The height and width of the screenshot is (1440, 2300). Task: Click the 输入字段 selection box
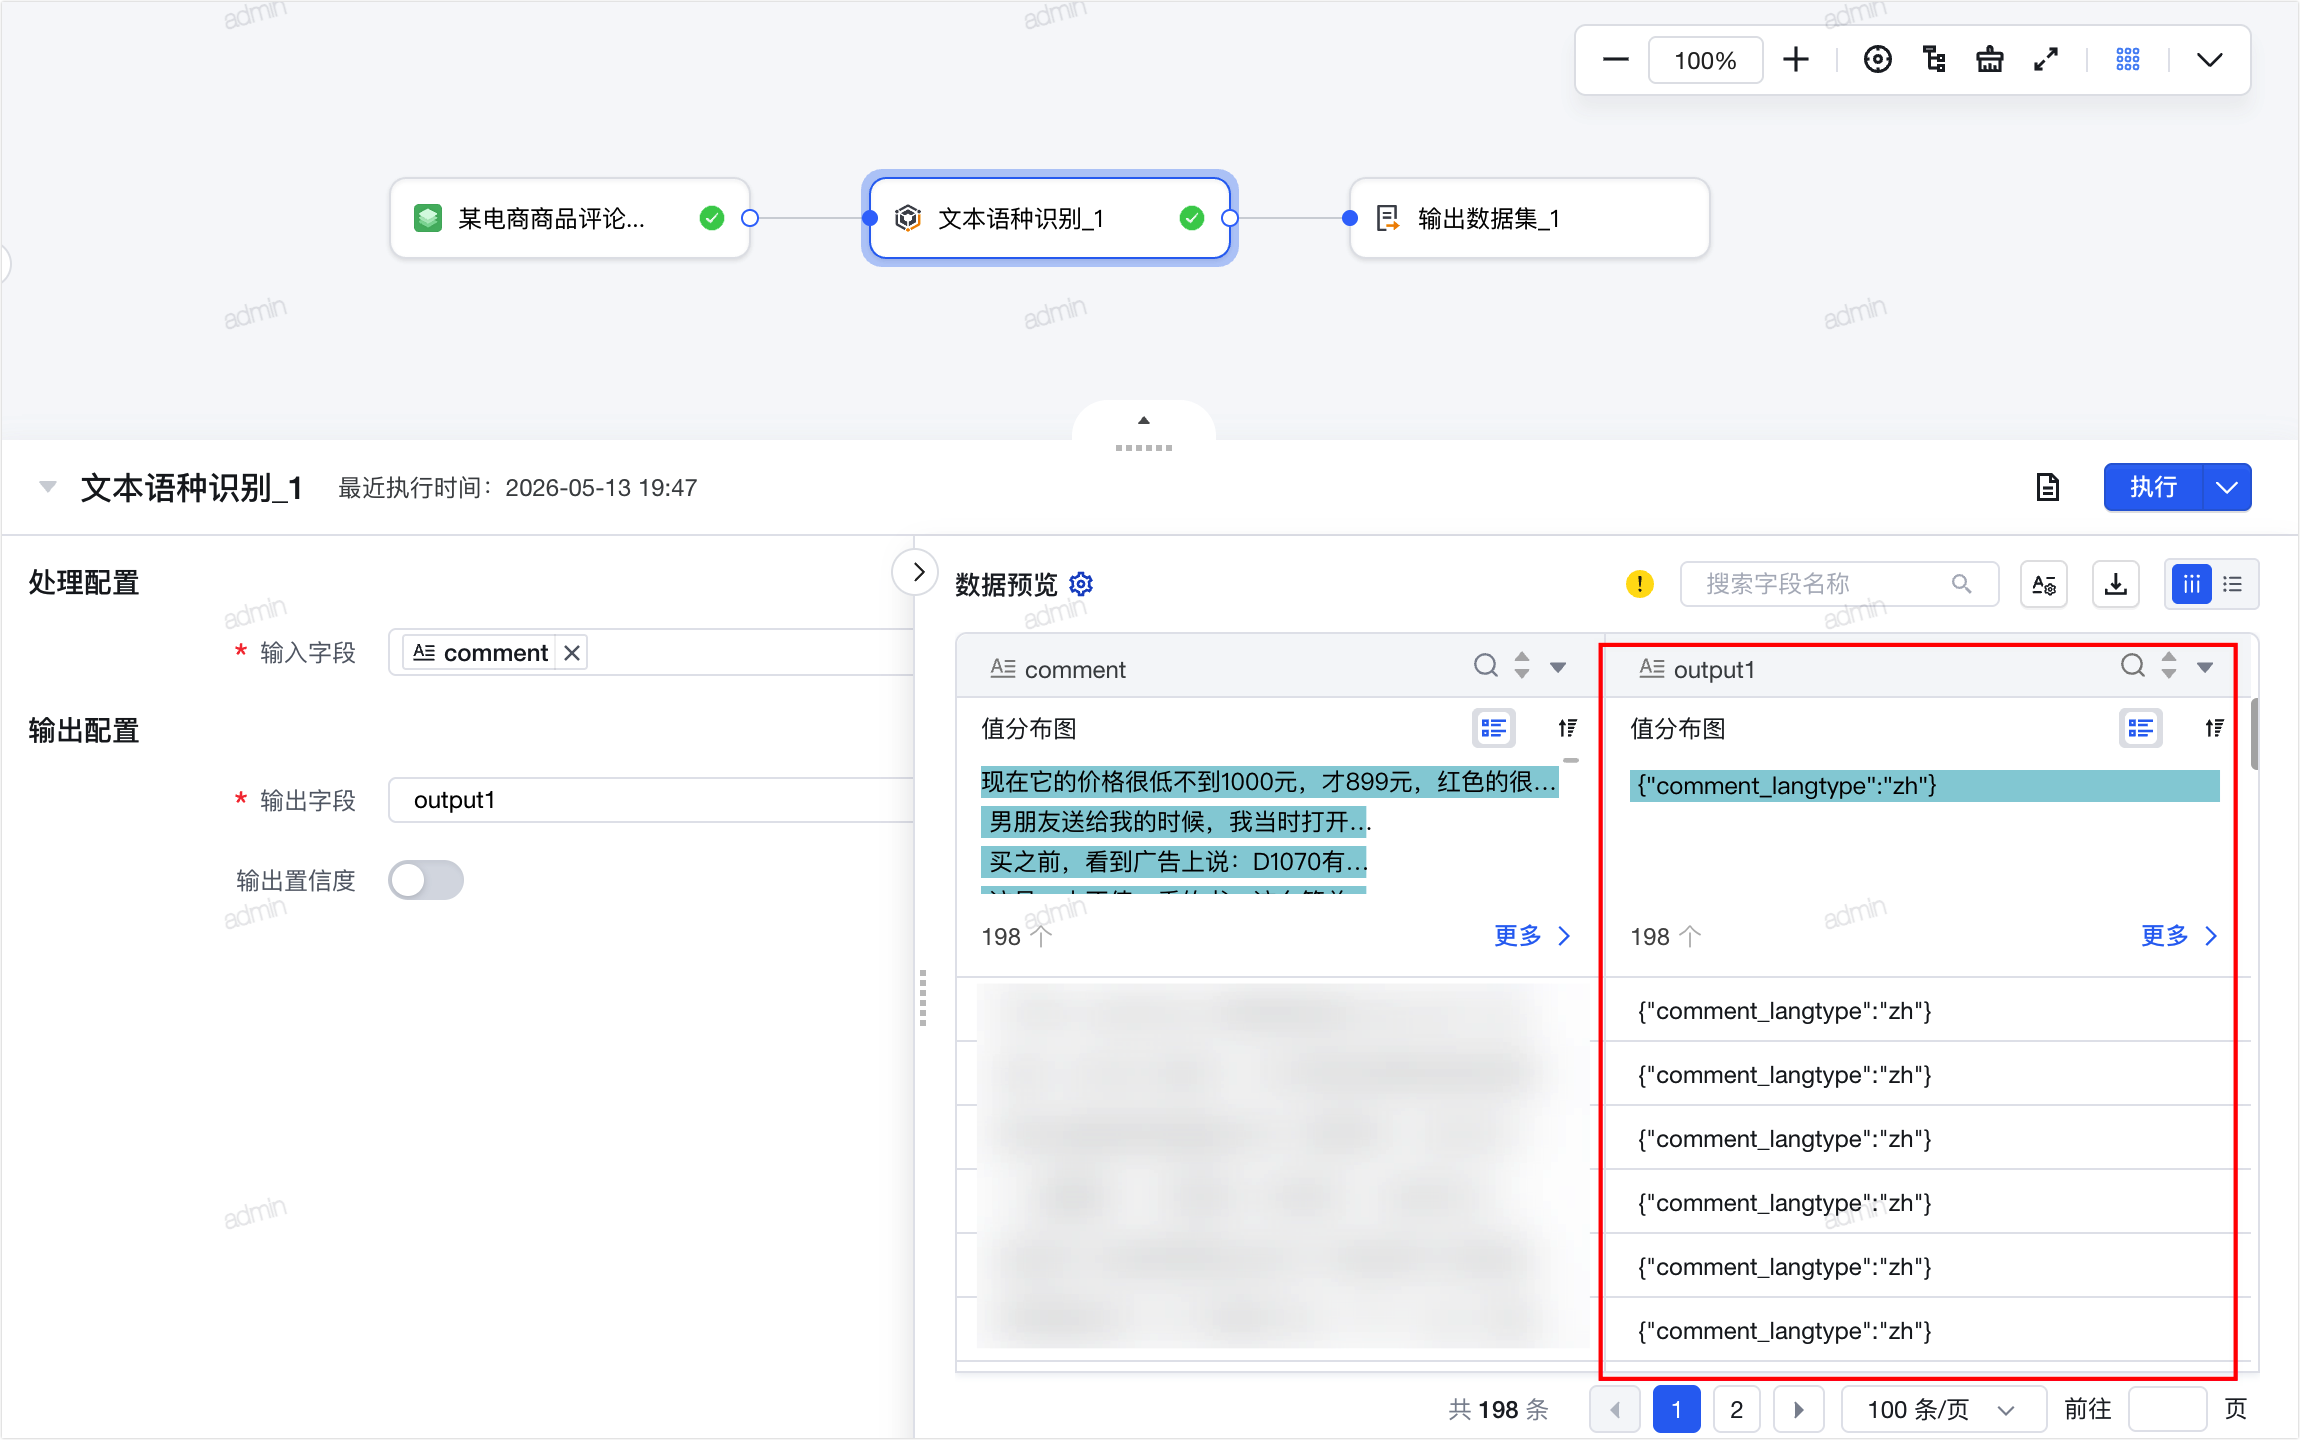(x=651, y=653)
